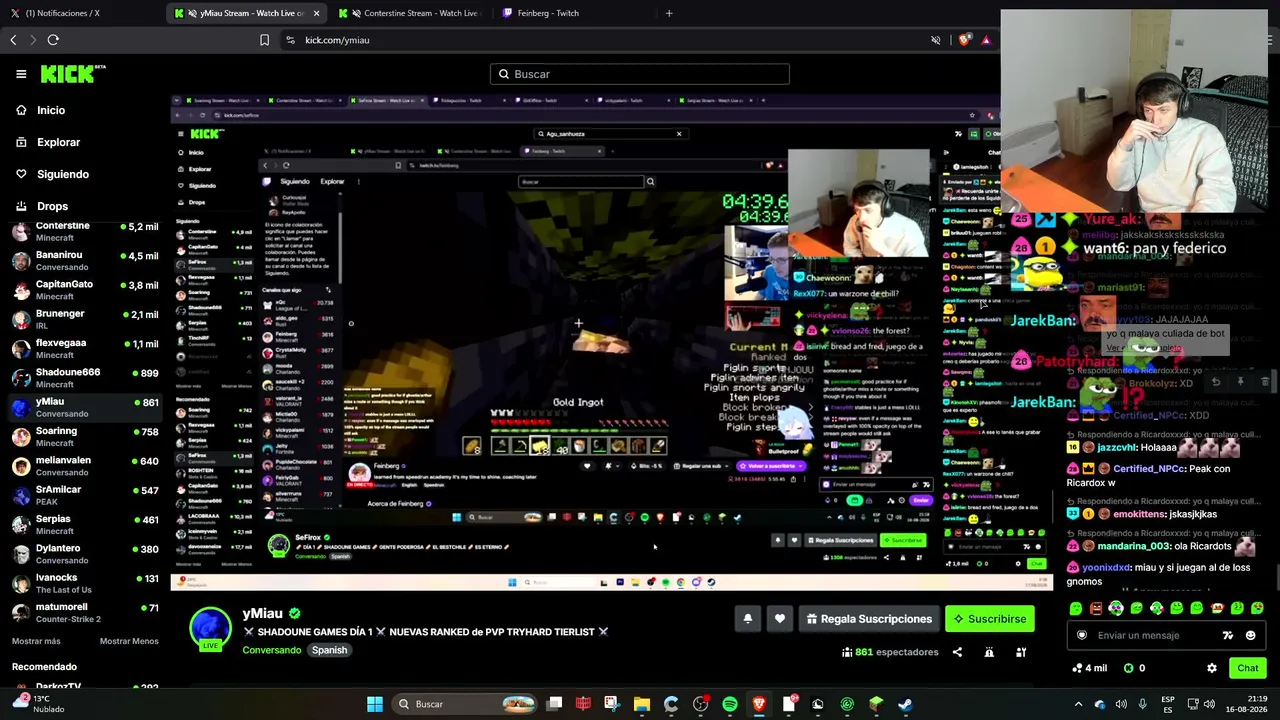
Task: View site information for kick.com
Action: (x=290, y=40)
